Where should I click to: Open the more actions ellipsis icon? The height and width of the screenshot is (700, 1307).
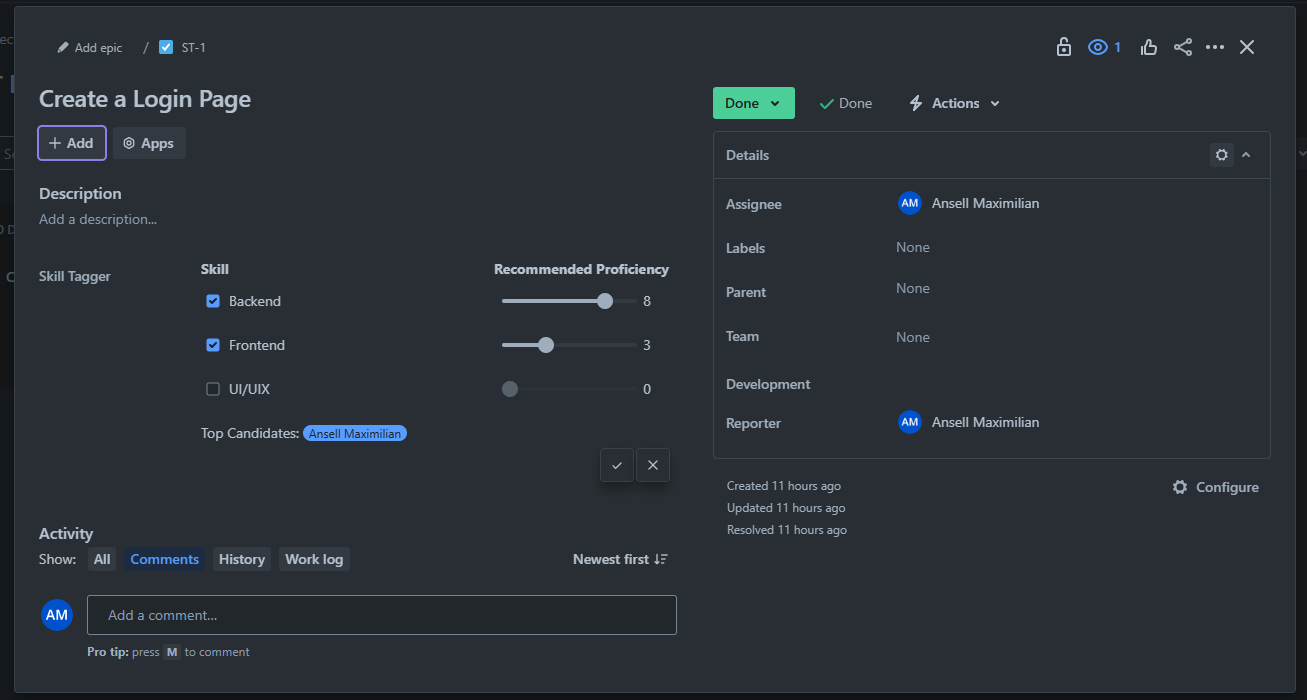(1215, 46)
